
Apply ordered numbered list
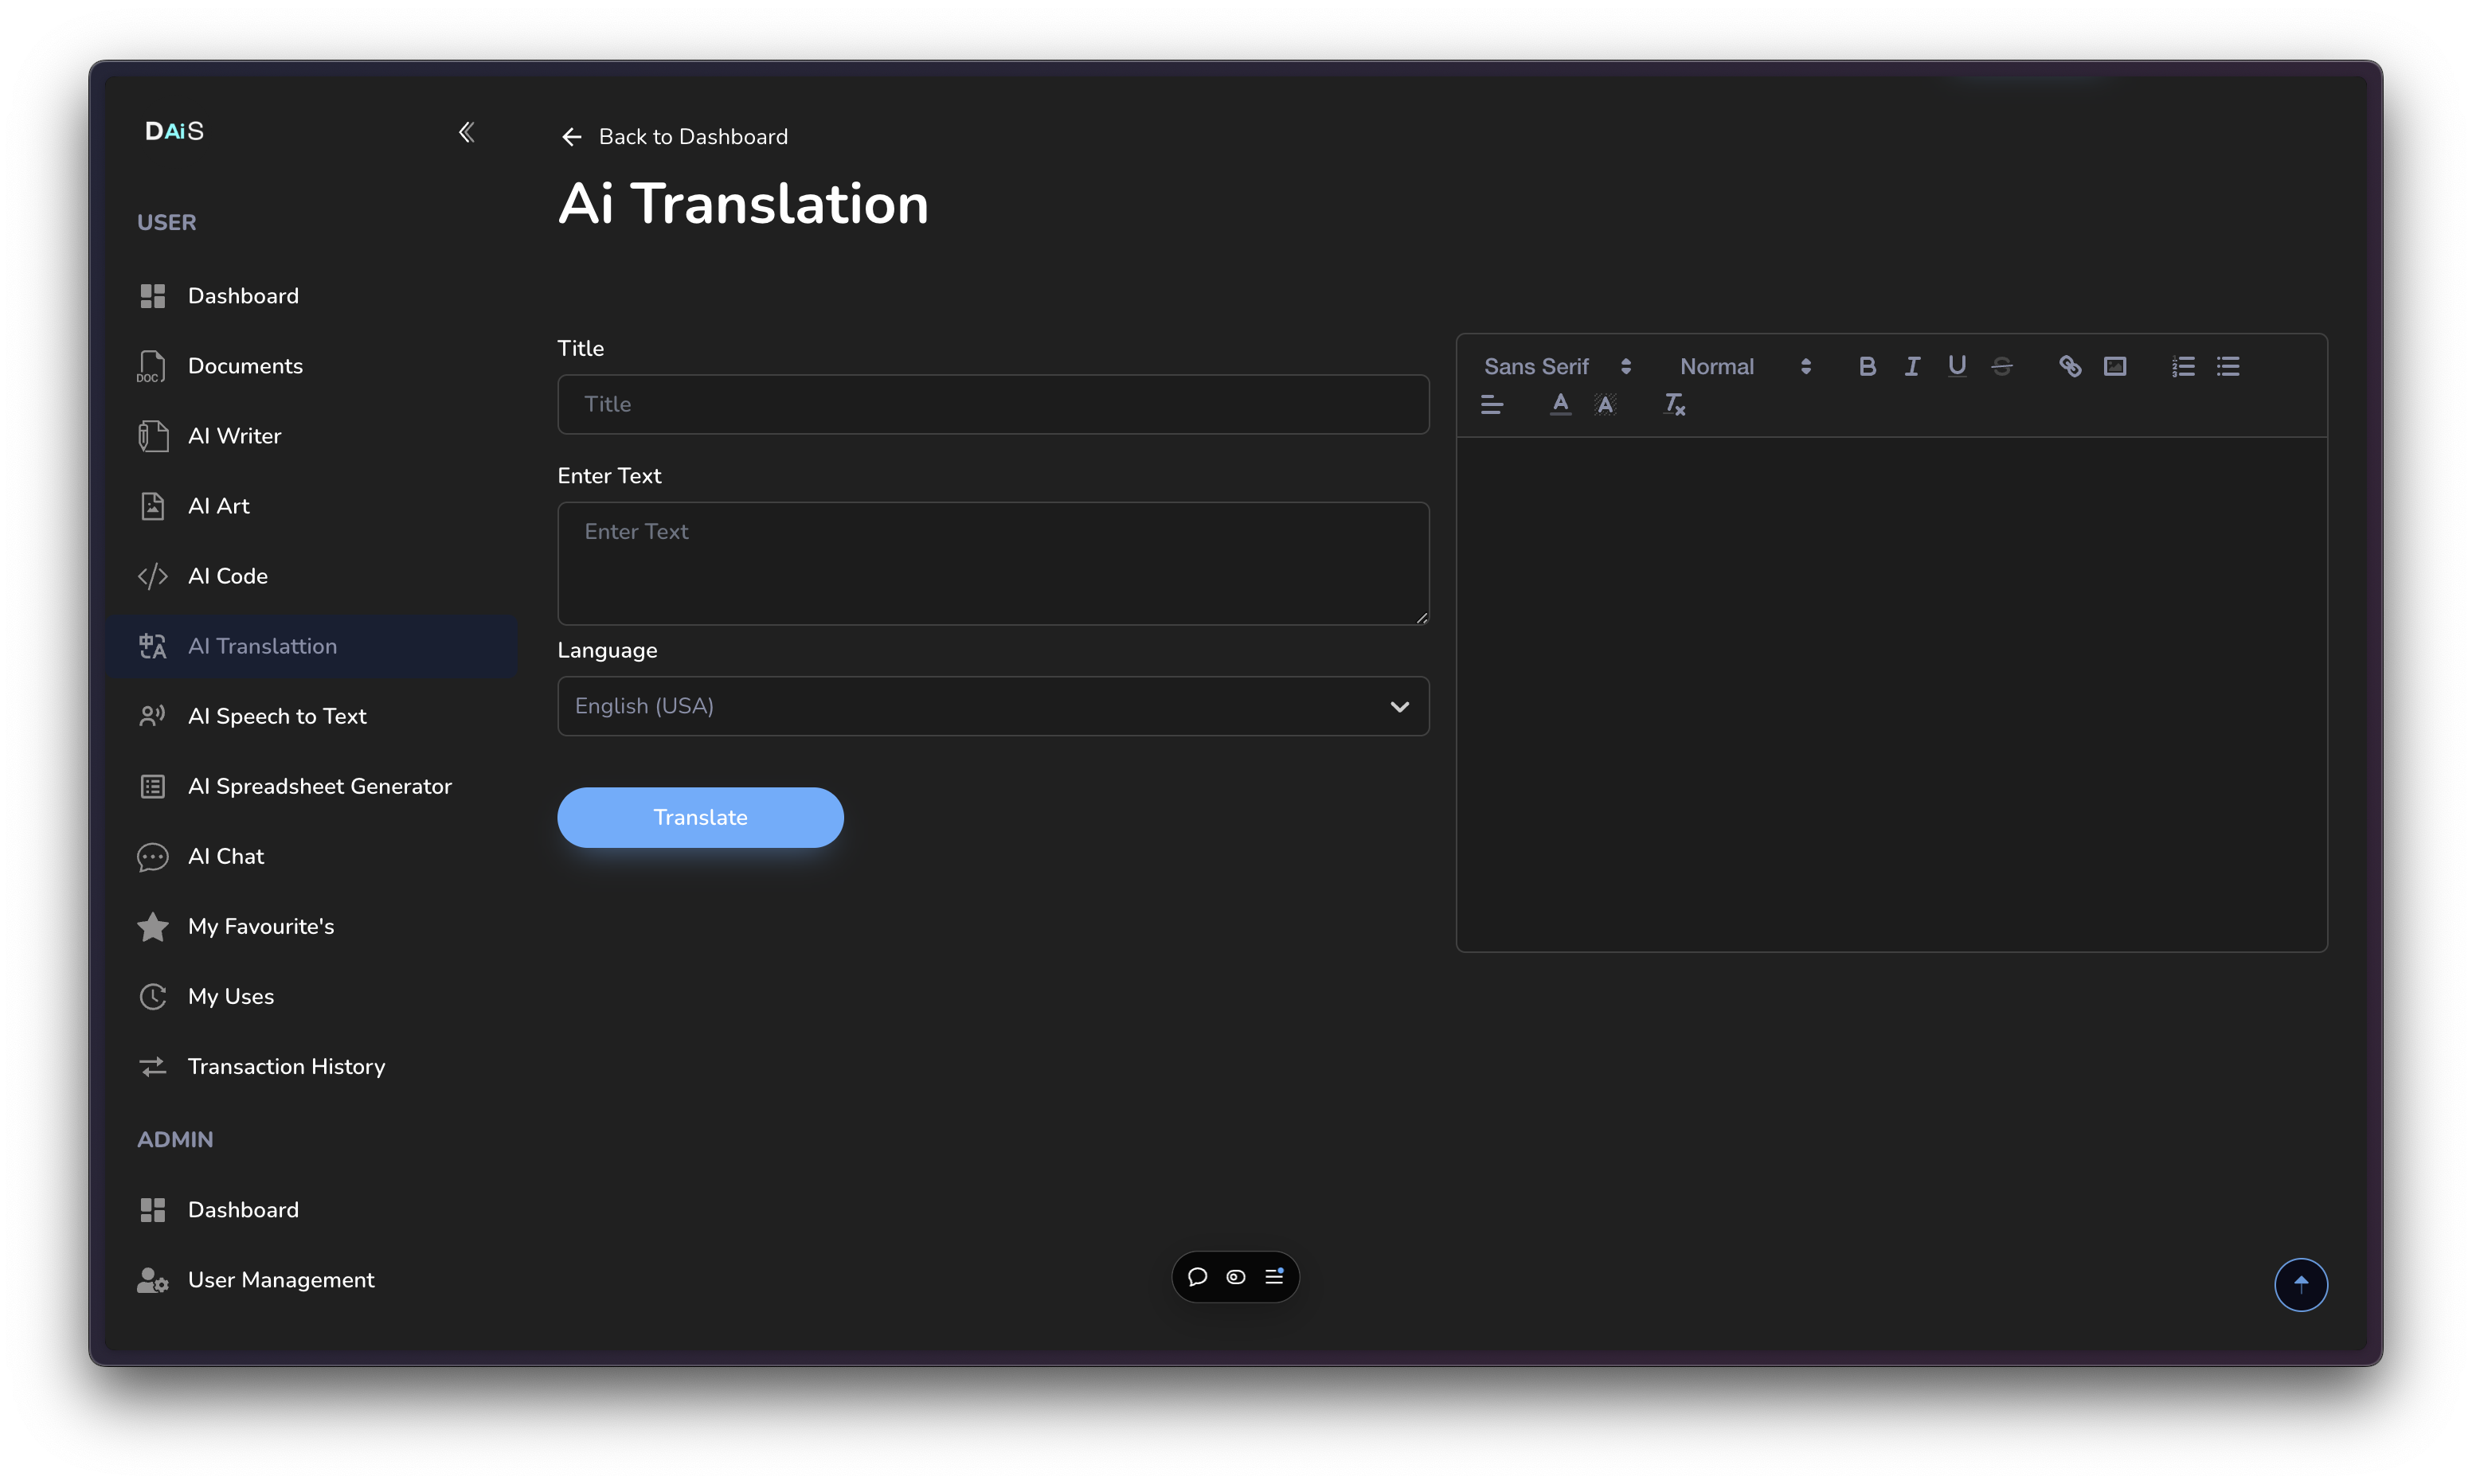click(x=2183, y=366)
